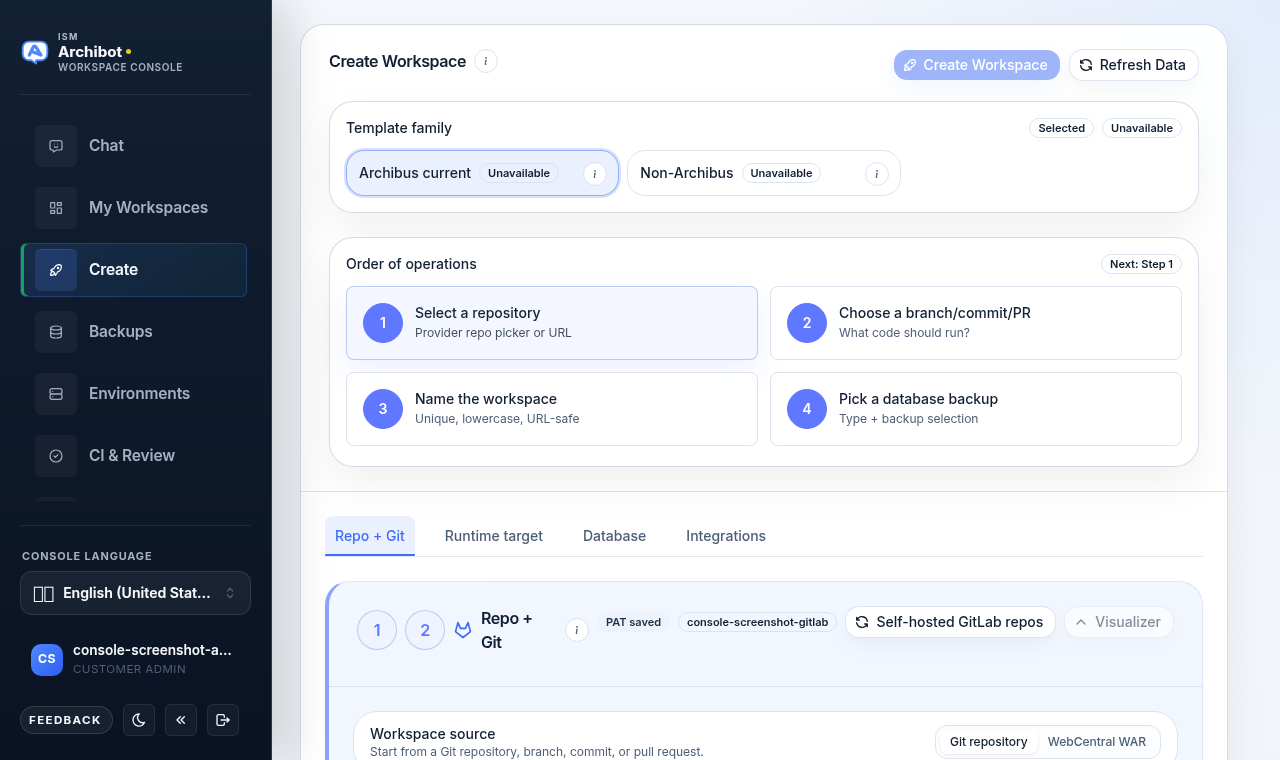Viewport: 1280px width, 760px height.
Task: Click the Next: Step 1 badge
Action: [1141, 264]
